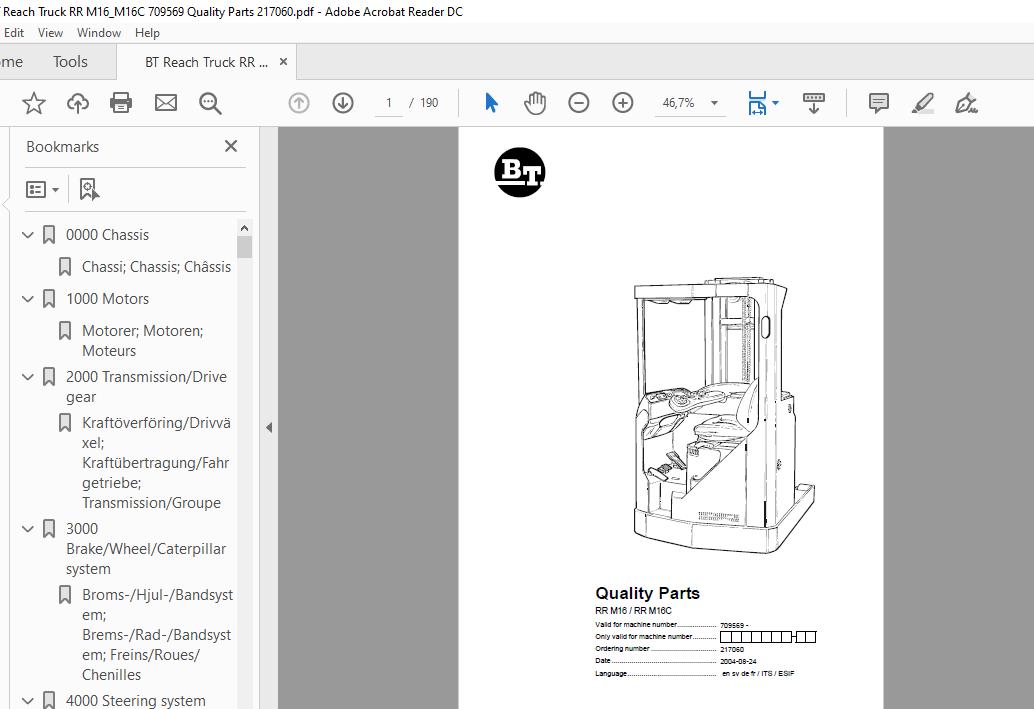Image resolution: width=1034 pixels, height=709 pixels.
Task: Select the highlight text pen tool
Action: [923, 103]
